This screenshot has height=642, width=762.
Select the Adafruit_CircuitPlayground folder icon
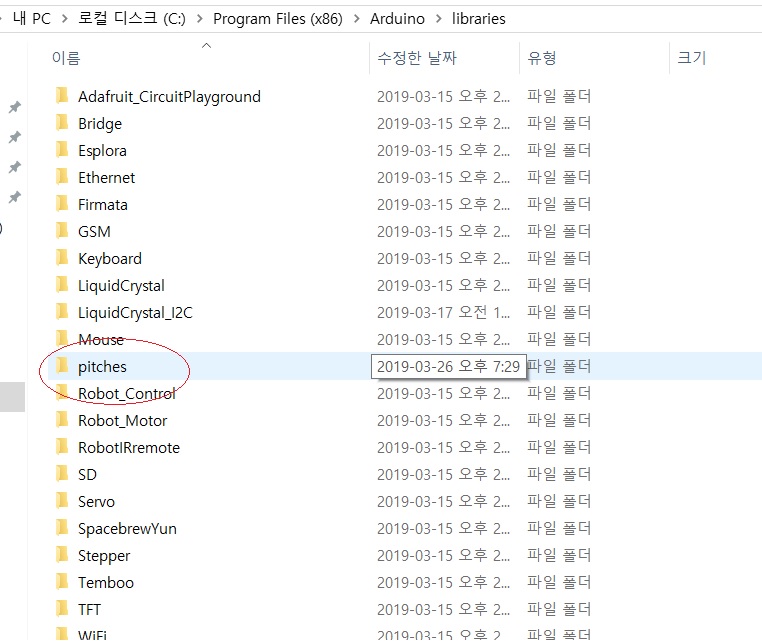[x=62, y=95]
